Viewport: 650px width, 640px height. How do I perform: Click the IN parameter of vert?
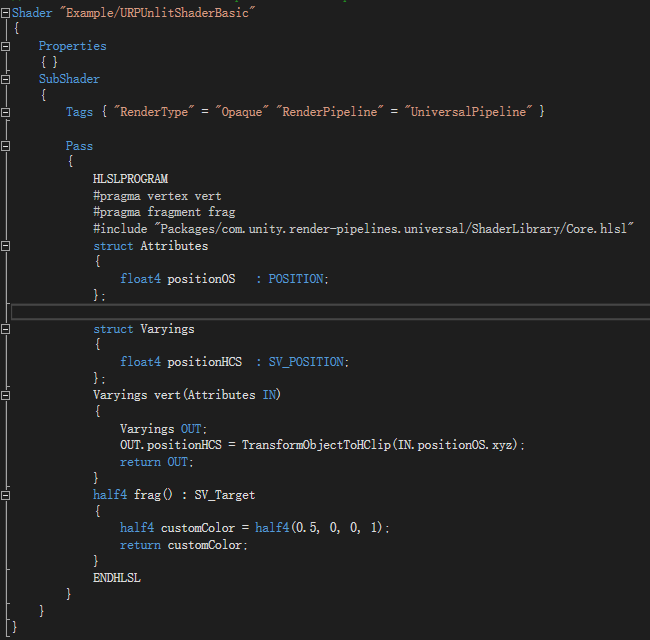(x=269, y=395)
